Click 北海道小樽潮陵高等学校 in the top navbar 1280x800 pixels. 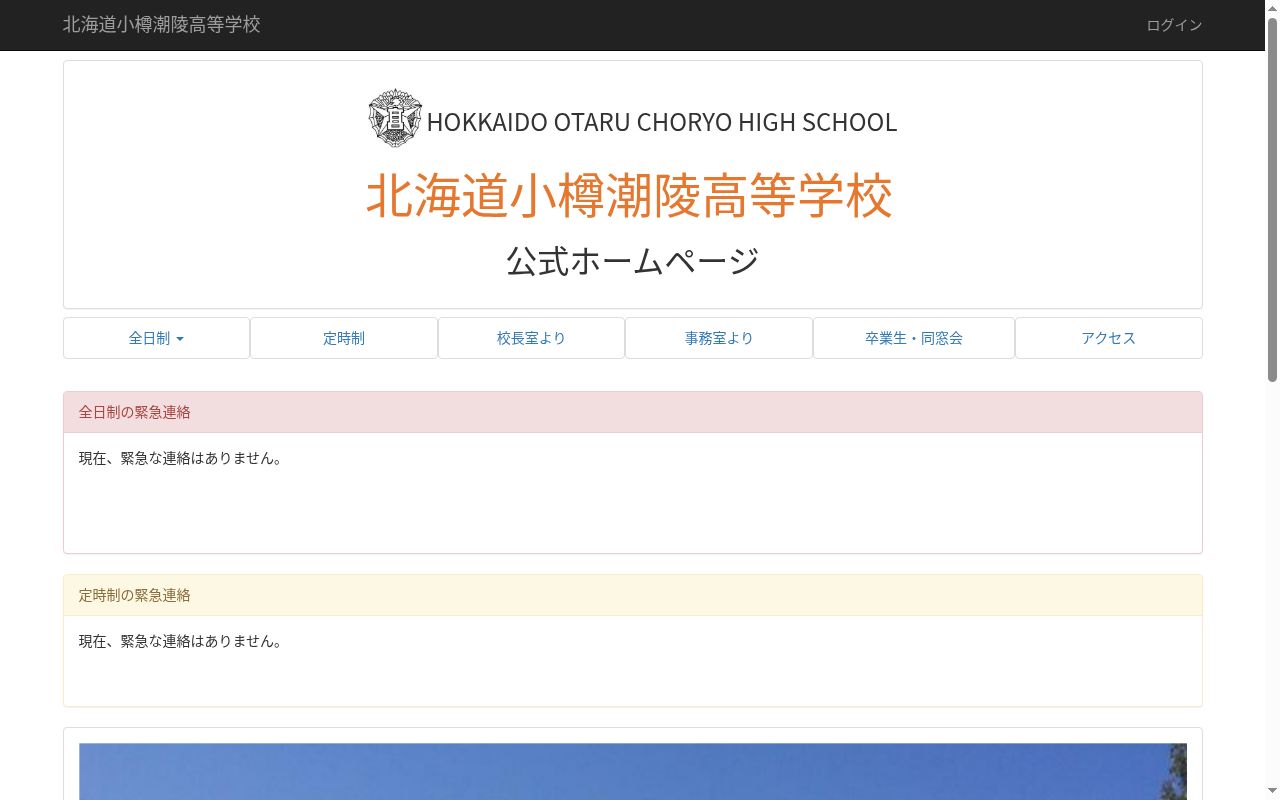point(162,24)
